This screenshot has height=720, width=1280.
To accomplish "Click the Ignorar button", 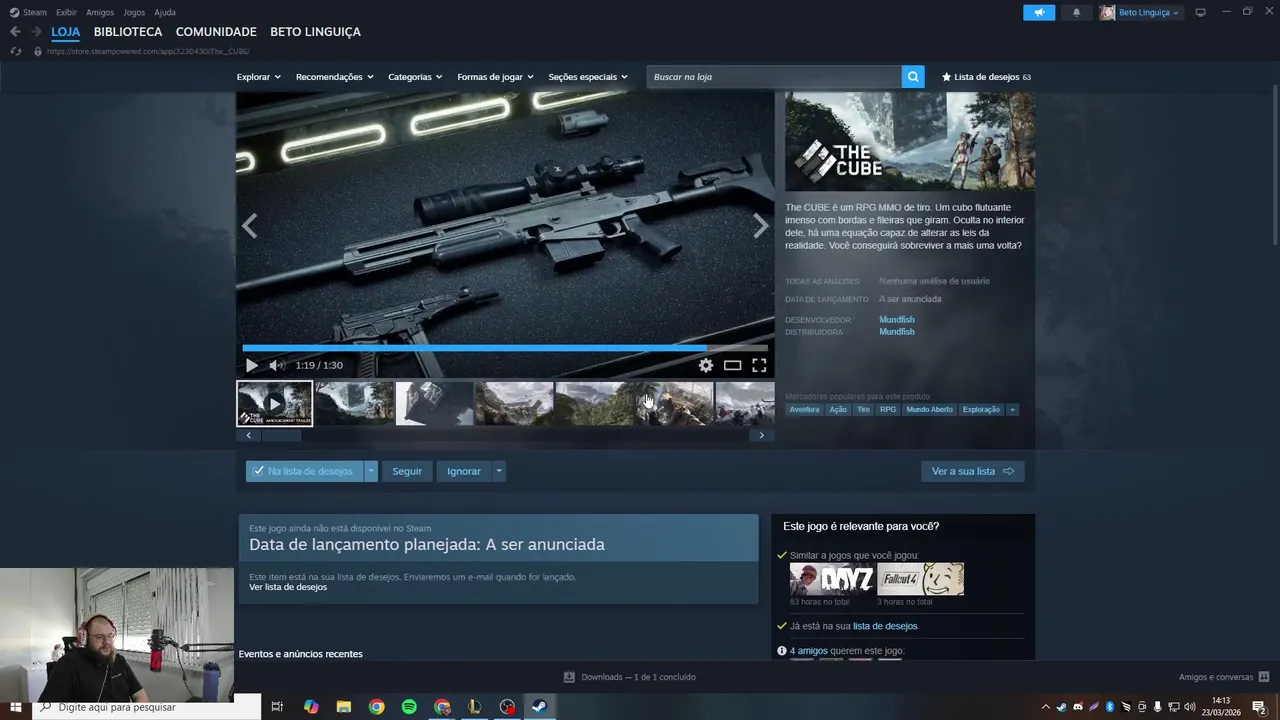I will (464, 471).
